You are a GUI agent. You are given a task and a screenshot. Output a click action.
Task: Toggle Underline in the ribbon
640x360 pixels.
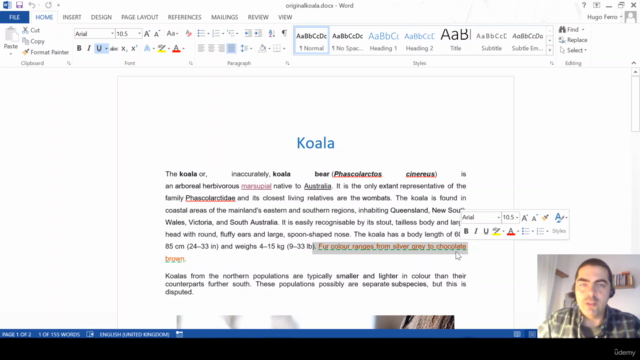pos(99,49)
